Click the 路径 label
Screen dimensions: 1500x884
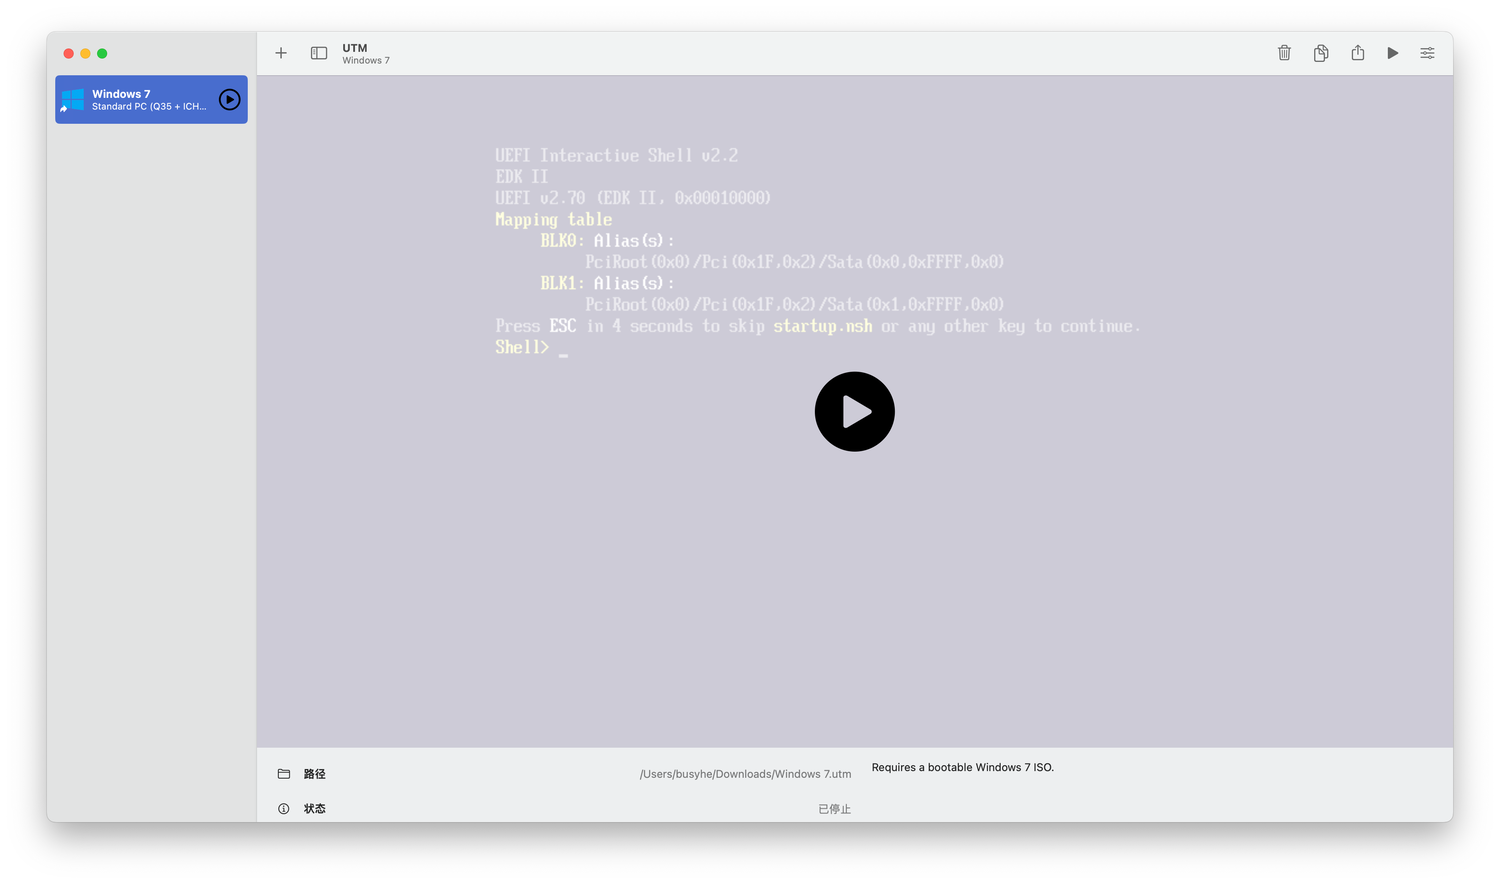pos(315,774)
